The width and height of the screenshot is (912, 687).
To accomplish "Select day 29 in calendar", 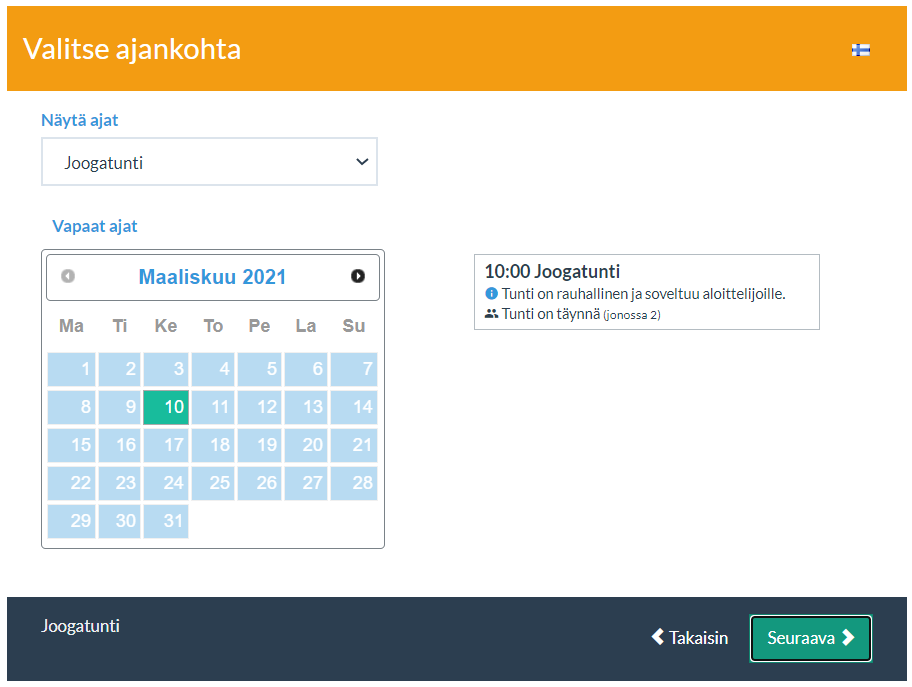I will point(72,521).
